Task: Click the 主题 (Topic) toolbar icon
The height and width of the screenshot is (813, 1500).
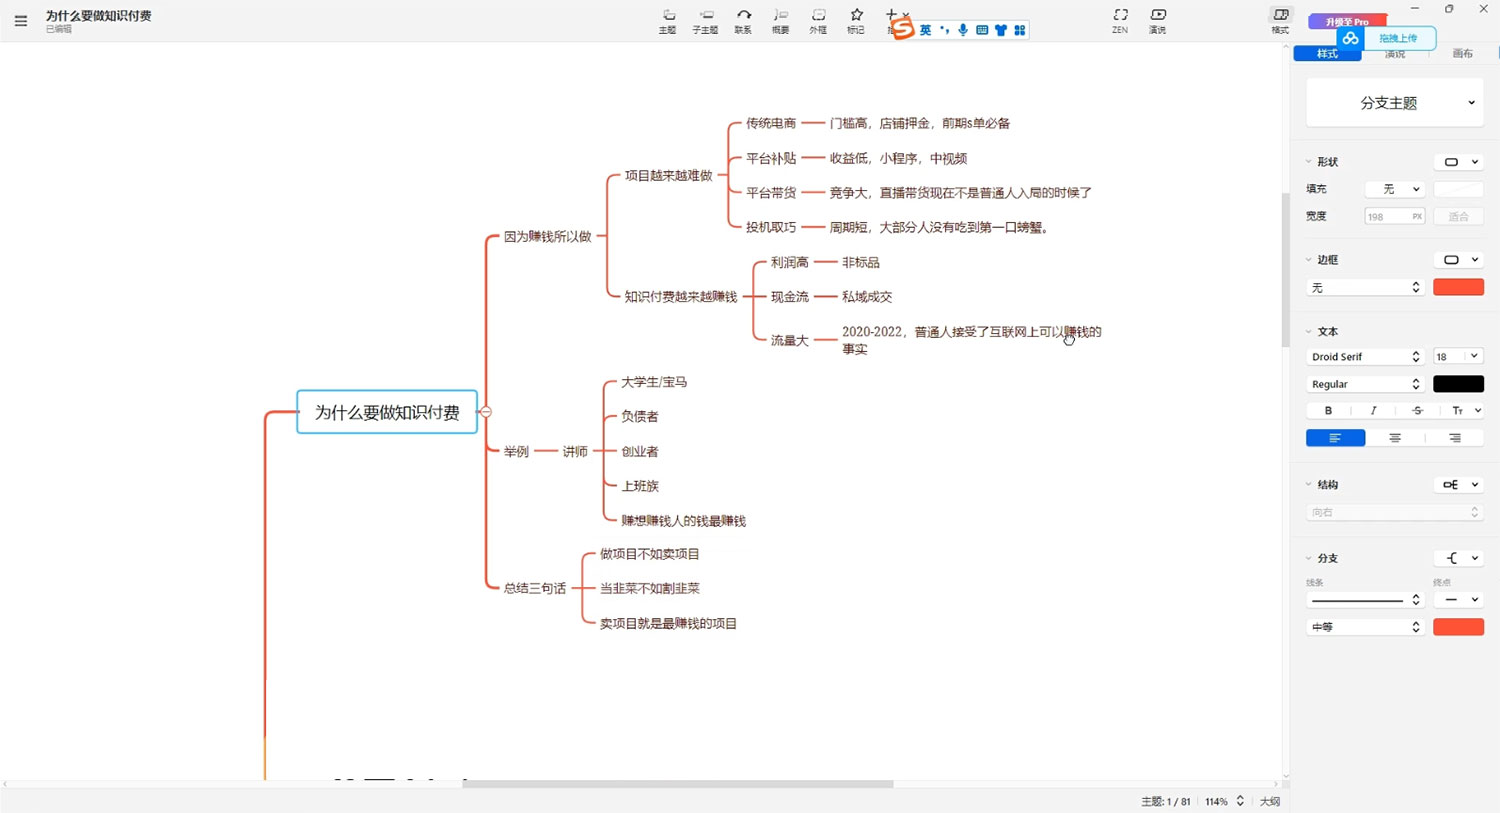Action: point(668,20)
